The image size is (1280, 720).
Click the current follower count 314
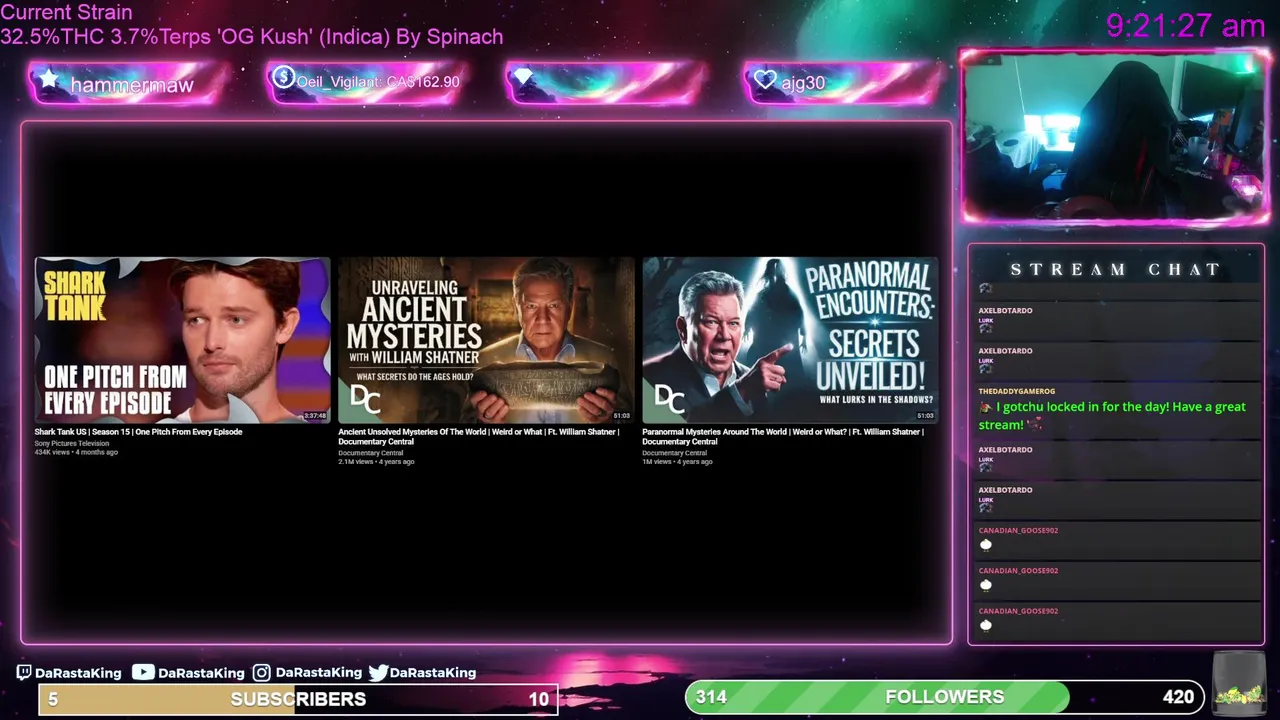(x=711, y=697)
